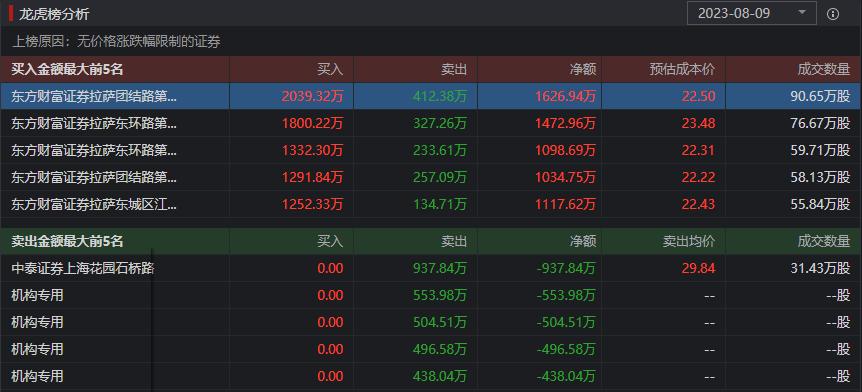Click 净额 header in the 买入金额最大前5名 table
862x392 pixels.
pos(583,69)
